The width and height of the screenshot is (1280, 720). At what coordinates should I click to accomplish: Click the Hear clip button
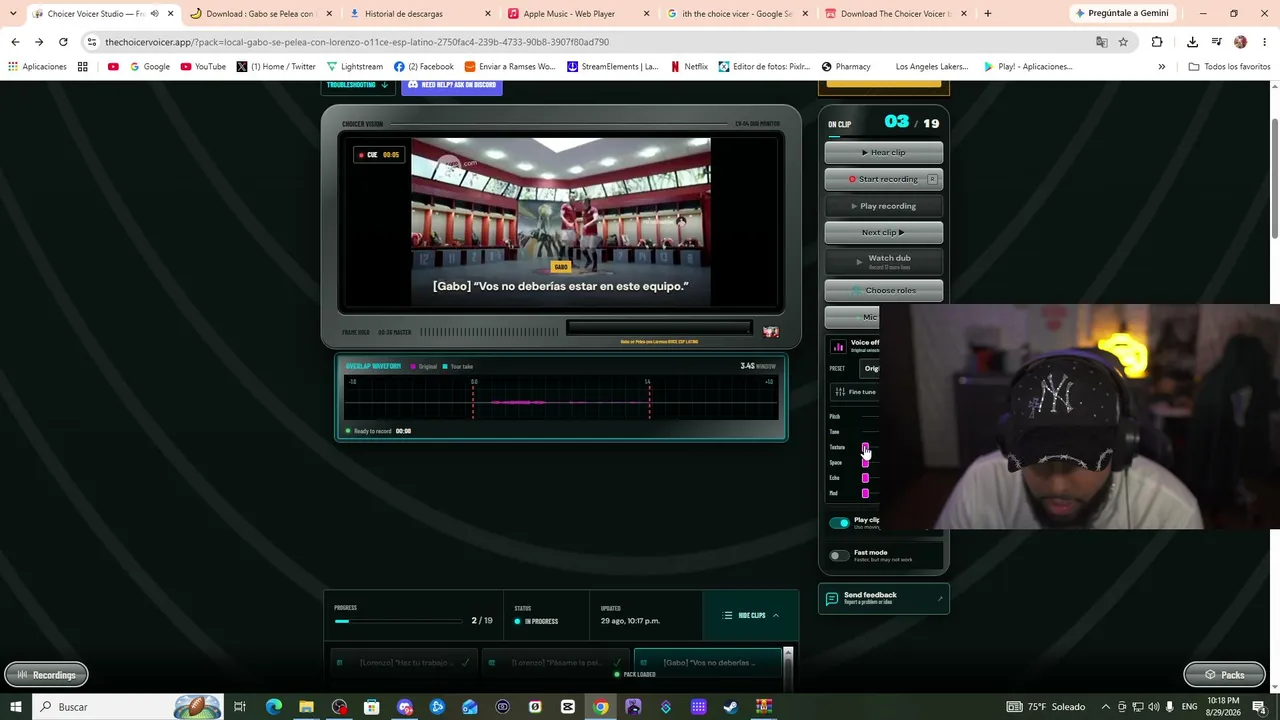(x=884, y=153)
